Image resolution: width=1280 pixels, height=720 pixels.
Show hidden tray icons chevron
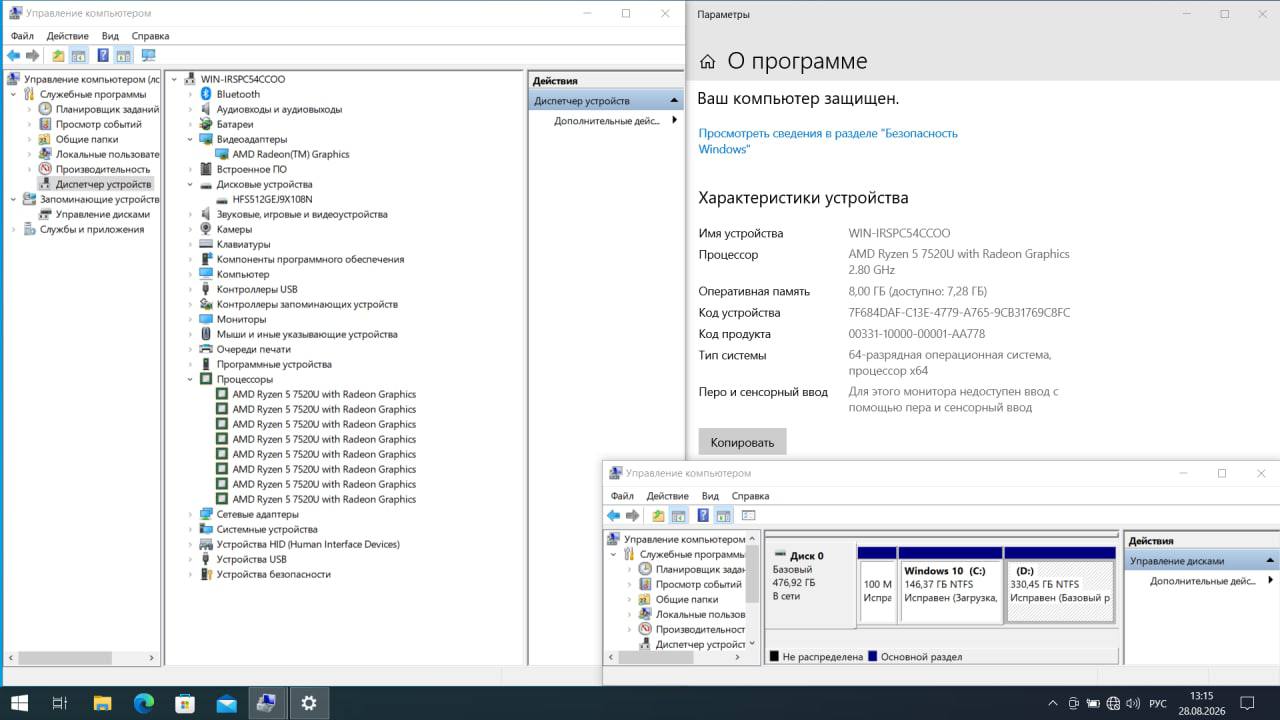point(1053,703)
